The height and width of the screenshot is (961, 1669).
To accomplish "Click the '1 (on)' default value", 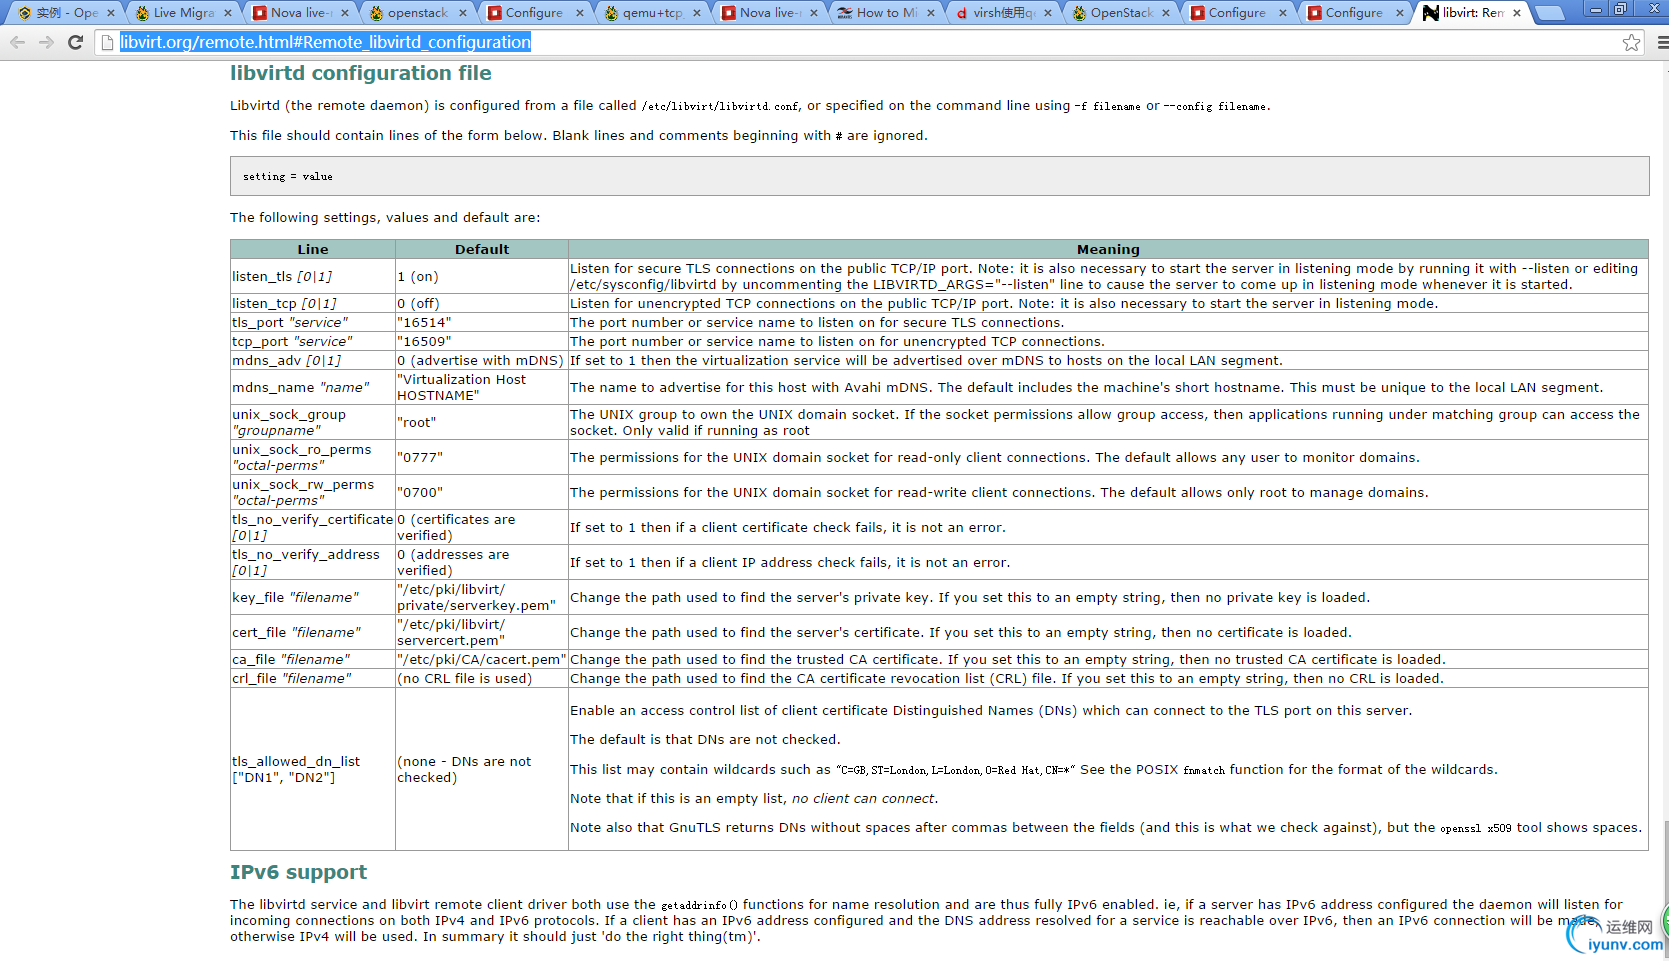I will (x=418, y=277).
